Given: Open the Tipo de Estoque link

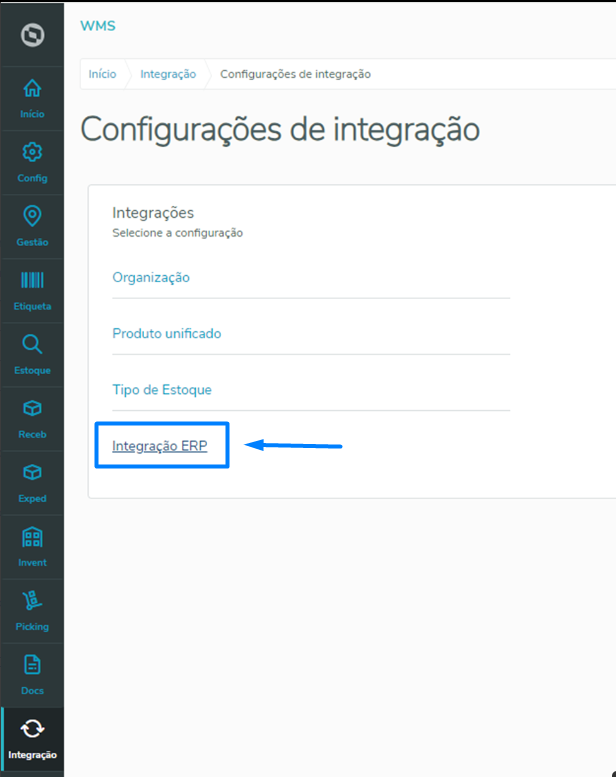Looking at the screenshot, I should [162, 389].
